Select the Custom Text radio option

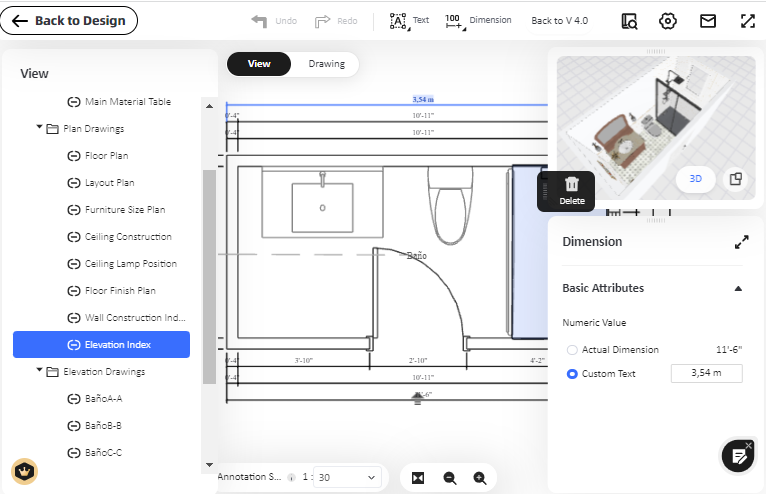pyautogui.click(x=572, y=374)
